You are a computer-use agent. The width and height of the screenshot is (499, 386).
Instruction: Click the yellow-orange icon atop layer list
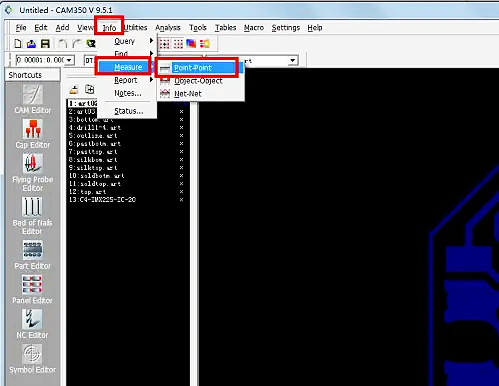74,89
